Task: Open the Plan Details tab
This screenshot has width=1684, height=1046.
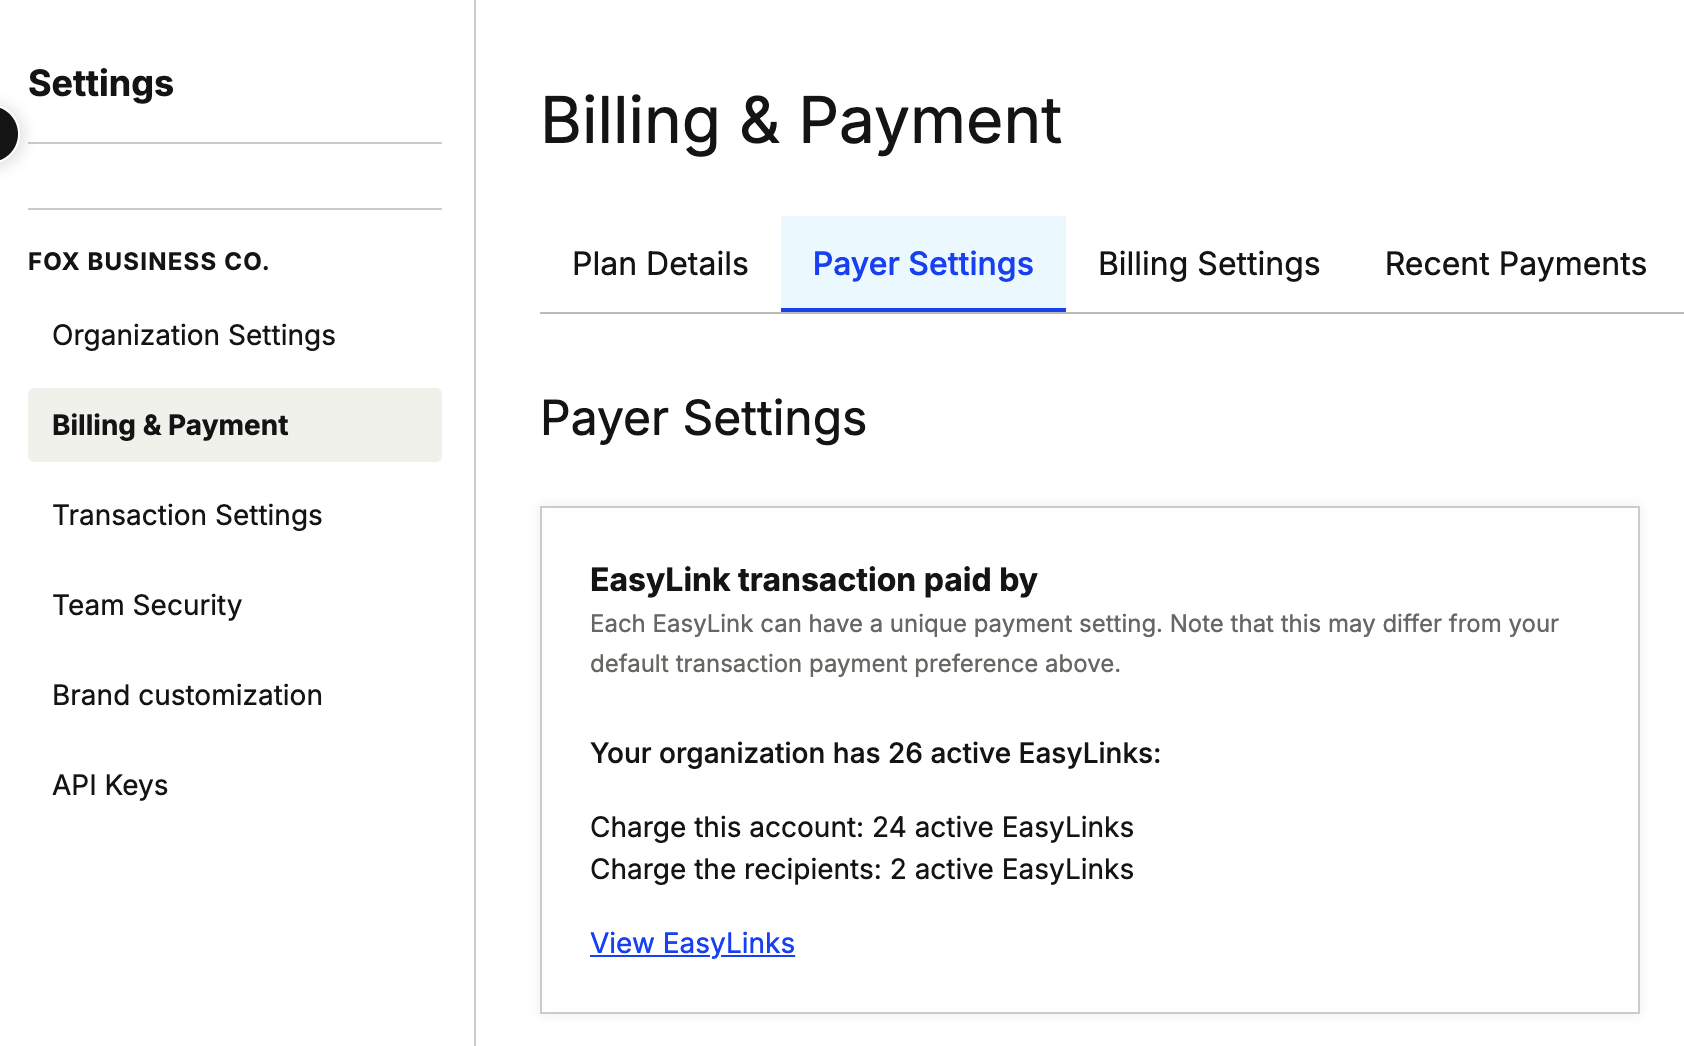Action: click(660, 264)
